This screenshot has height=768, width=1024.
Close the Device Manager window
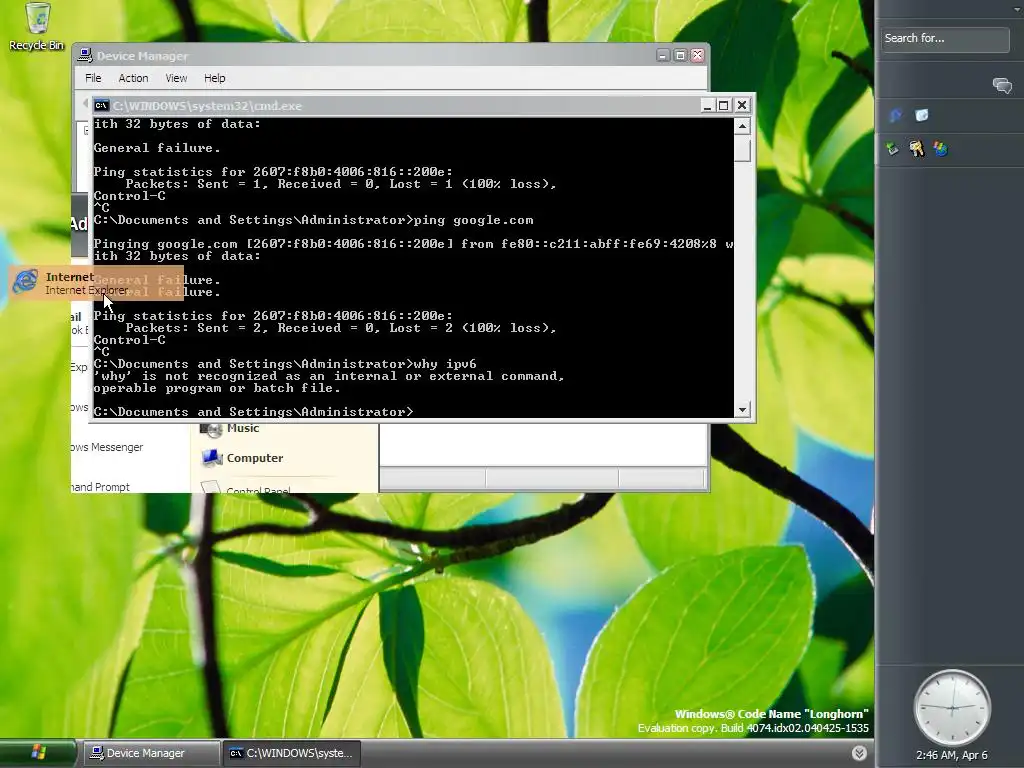pyautogui.click(x=697, y=56)
